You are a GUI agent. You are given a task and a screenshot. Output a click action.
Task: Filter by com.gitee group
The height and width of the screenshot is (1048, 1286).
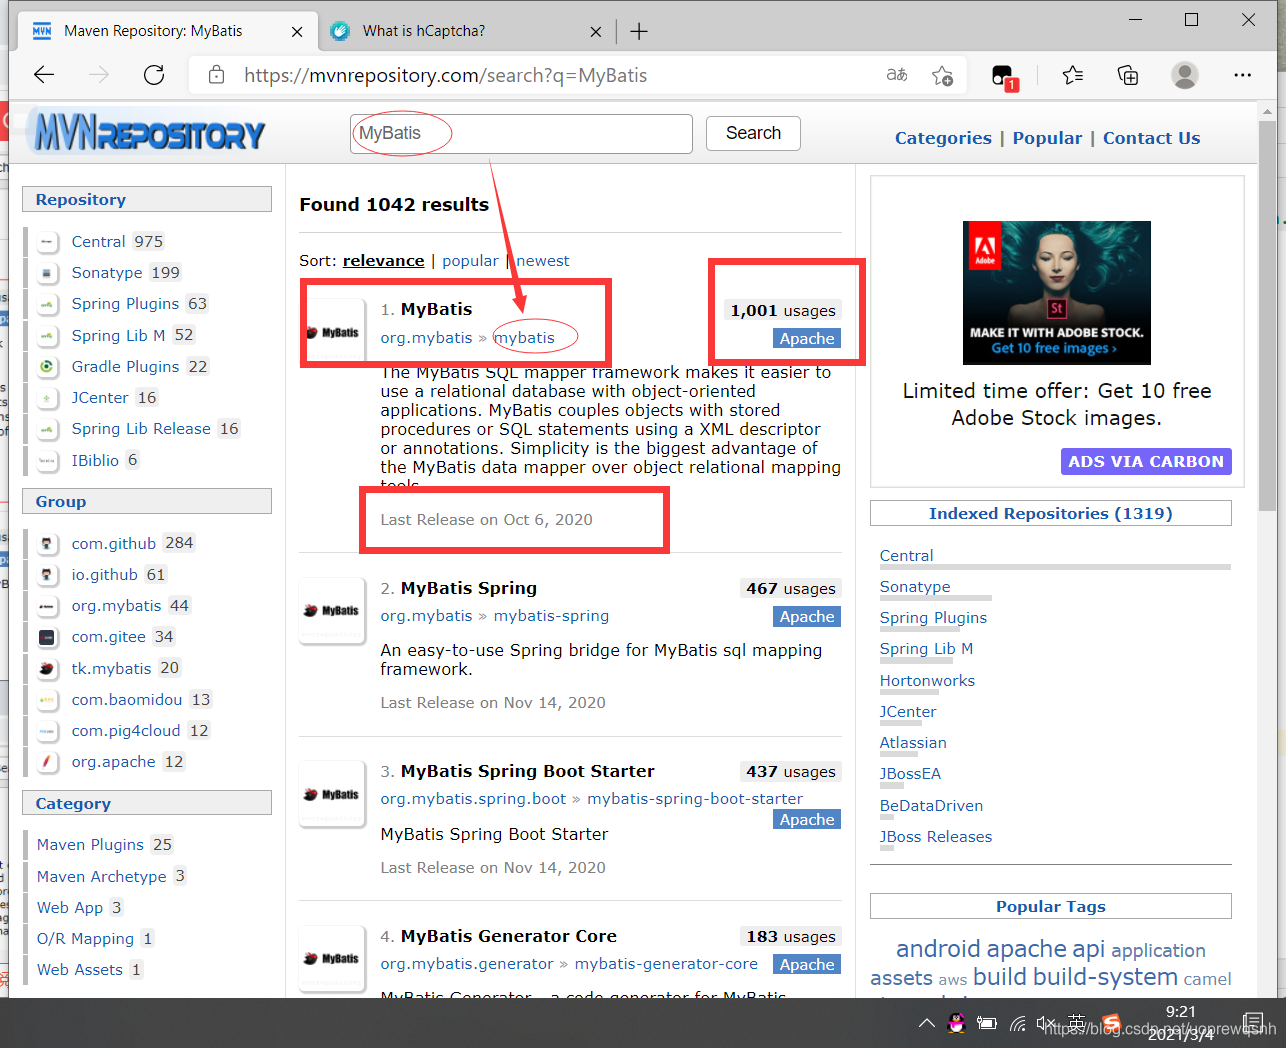(108, 636)
